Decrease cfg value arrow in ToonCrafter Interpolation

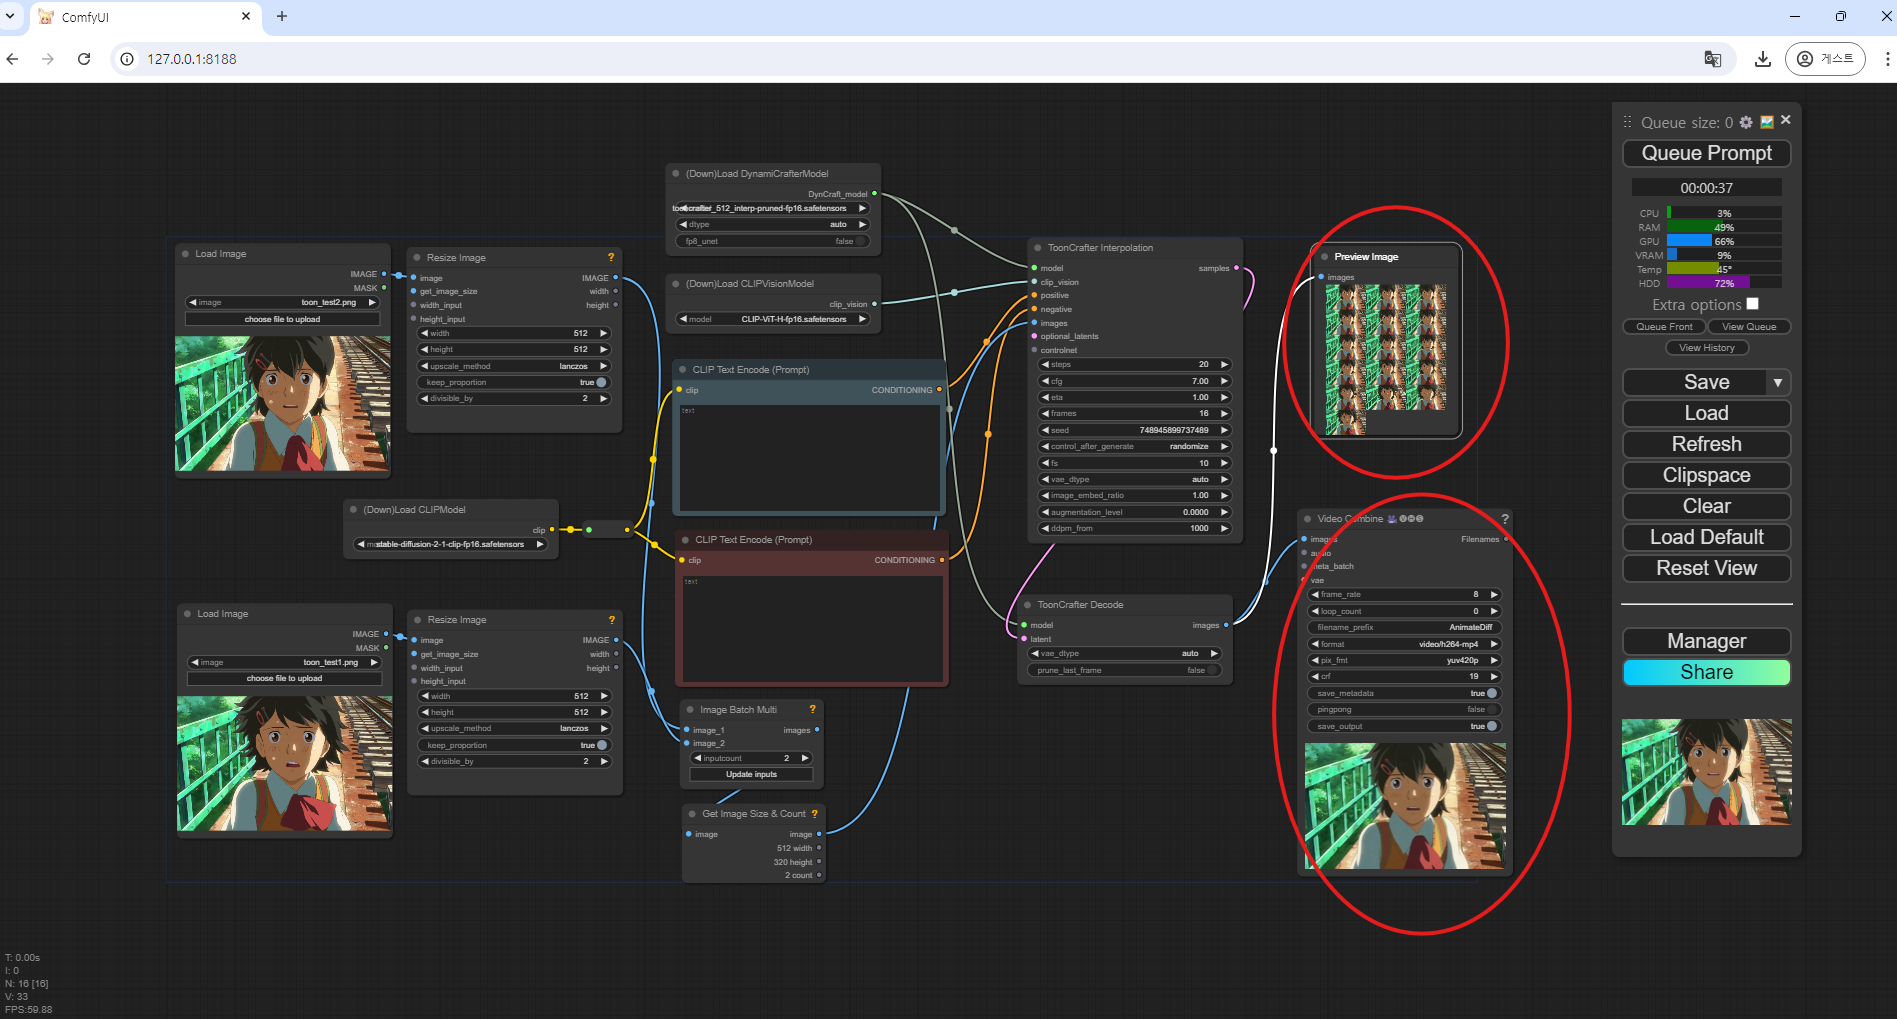1046,381
